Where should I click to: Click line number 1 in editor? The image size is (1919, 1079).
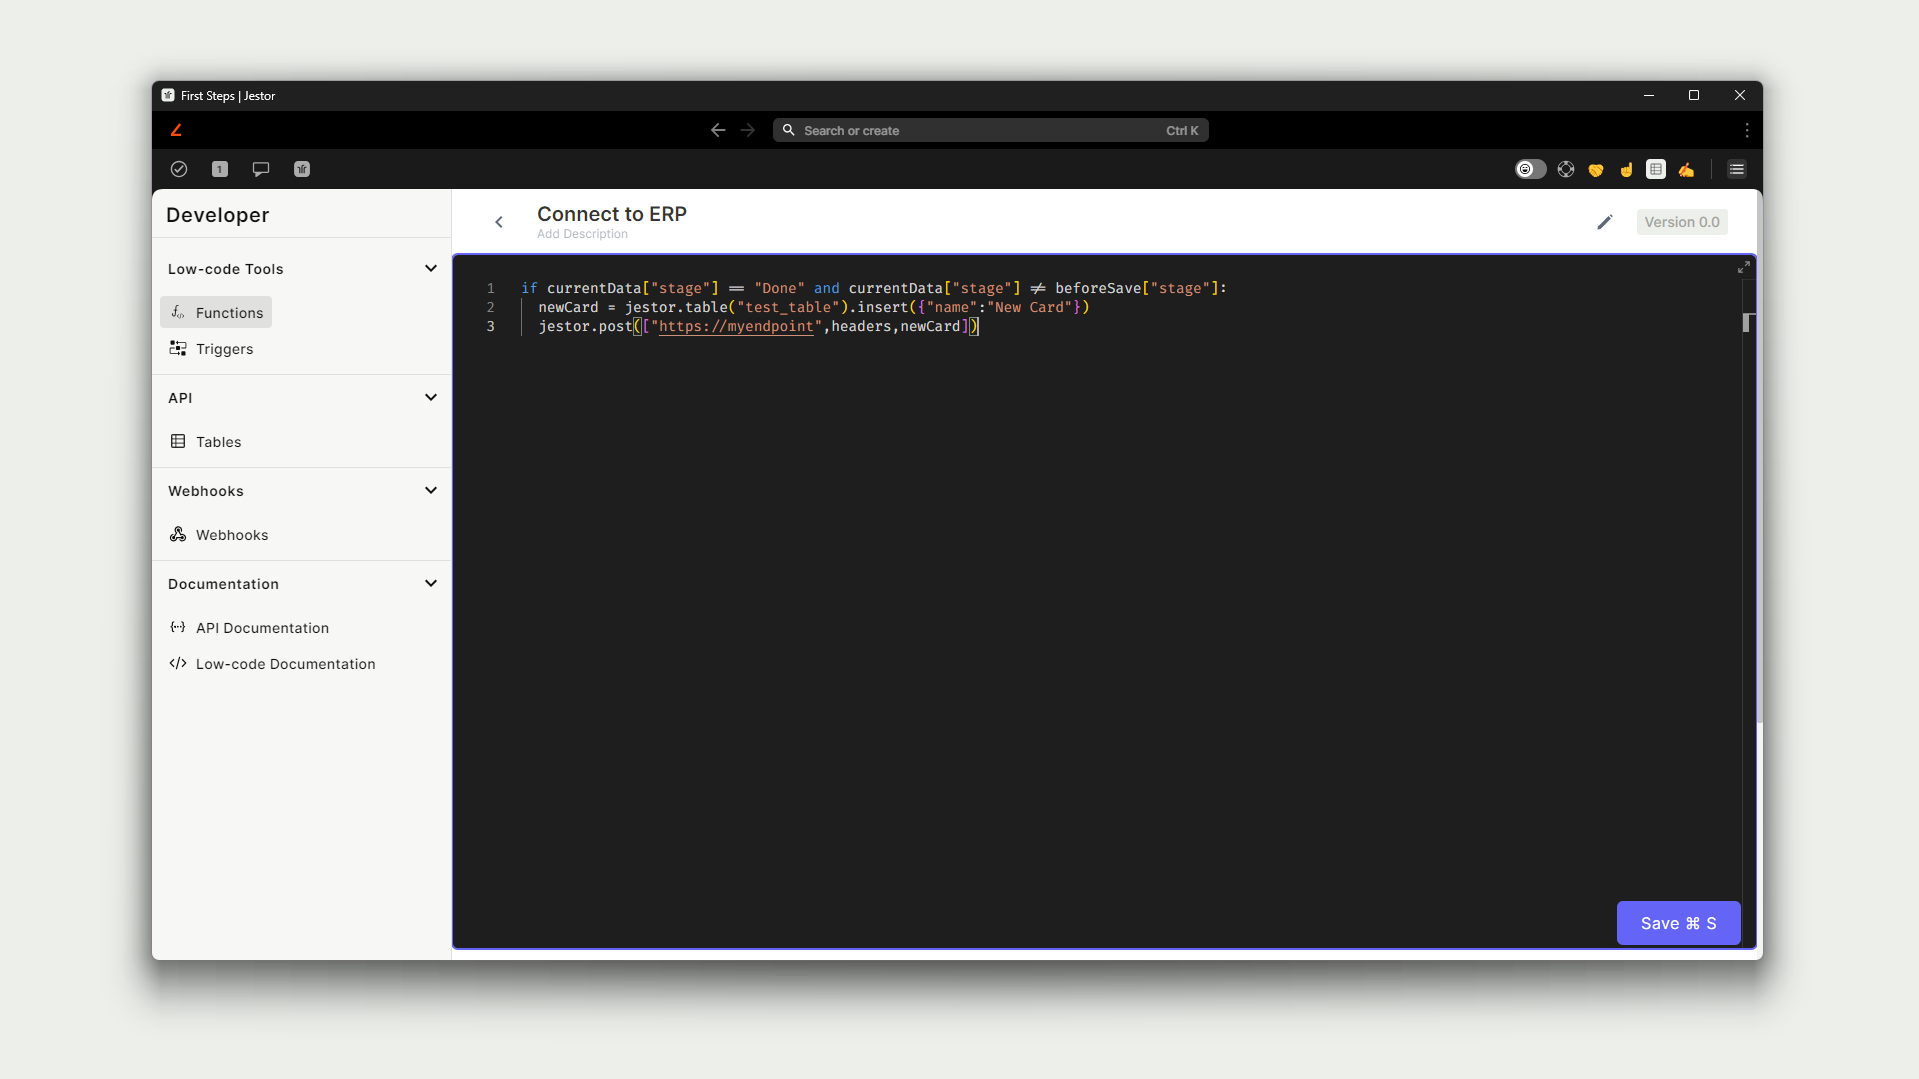[490, 288]
